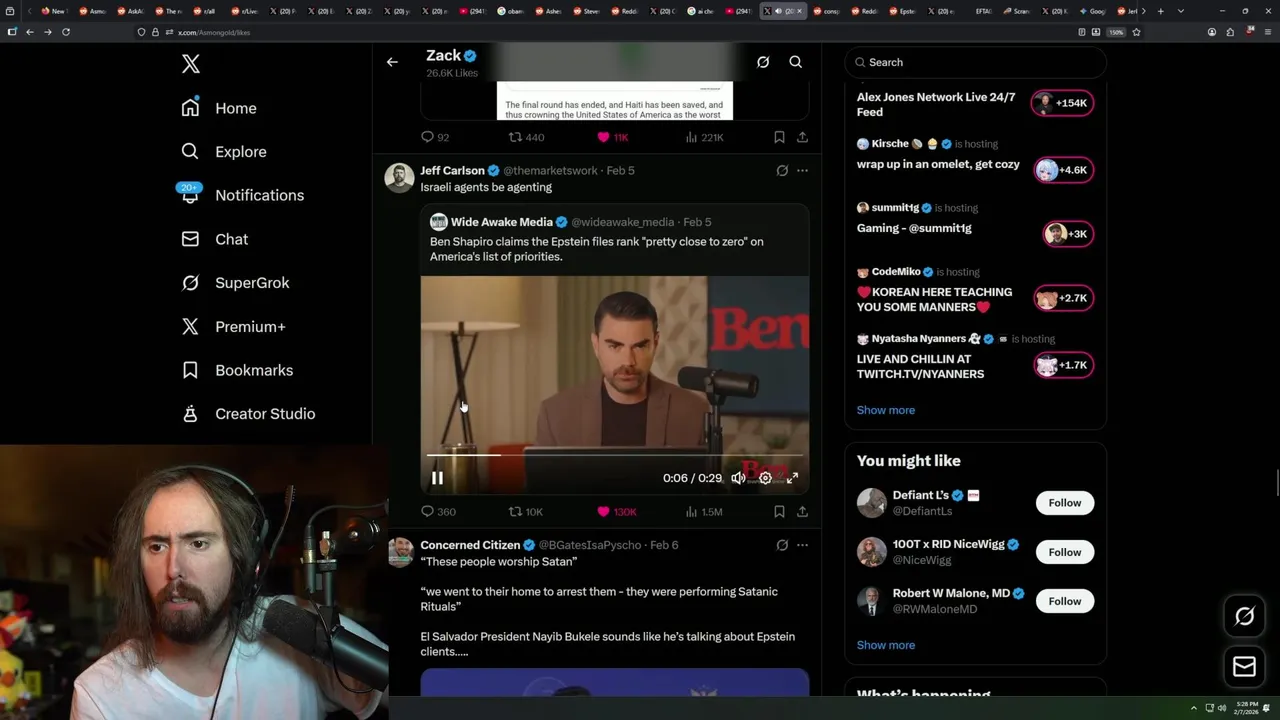Open Jeff Carlson's avatar
Viewport: 1280px width, 720px height.
pos(400,177)
